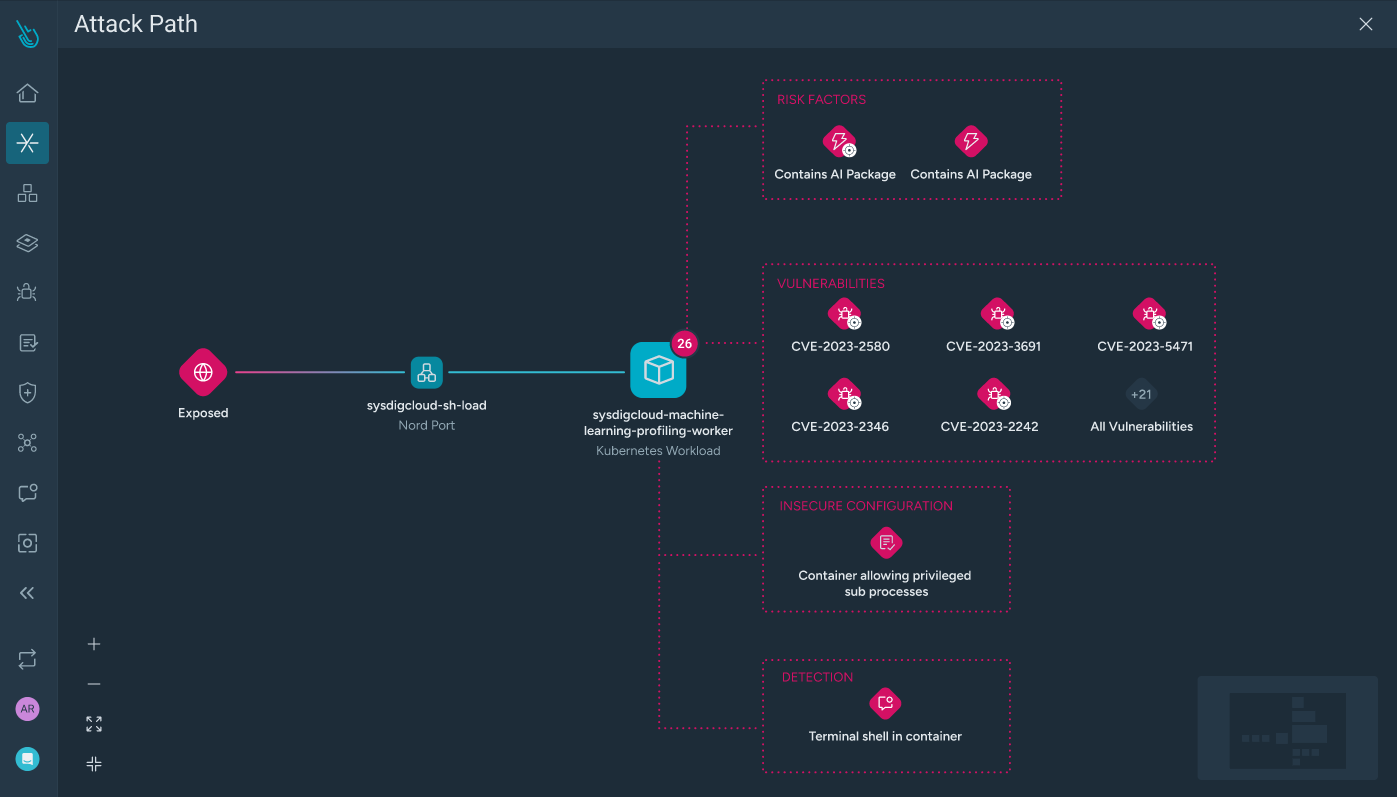Click the switch product arrows icon
This screenshot has width=1397, height=797.
(28, 659)
